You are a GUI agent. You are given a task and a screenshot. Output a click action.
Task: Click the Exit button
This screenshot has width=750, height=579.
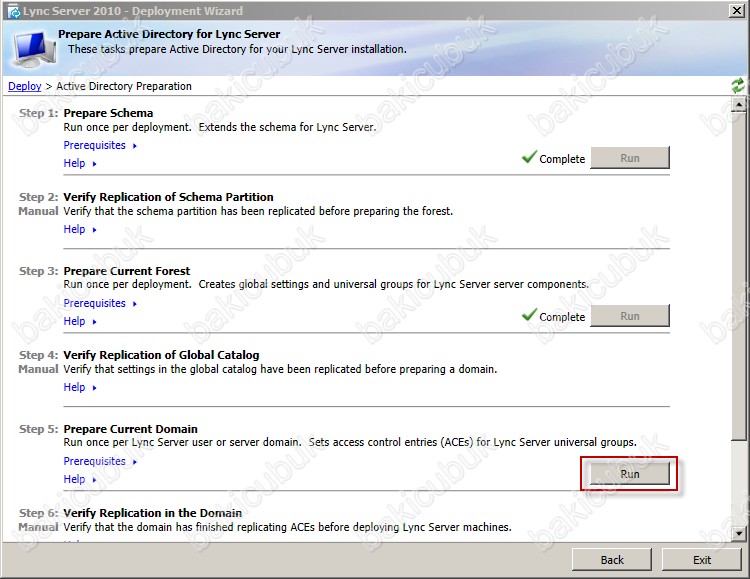(x=702, y=560)
